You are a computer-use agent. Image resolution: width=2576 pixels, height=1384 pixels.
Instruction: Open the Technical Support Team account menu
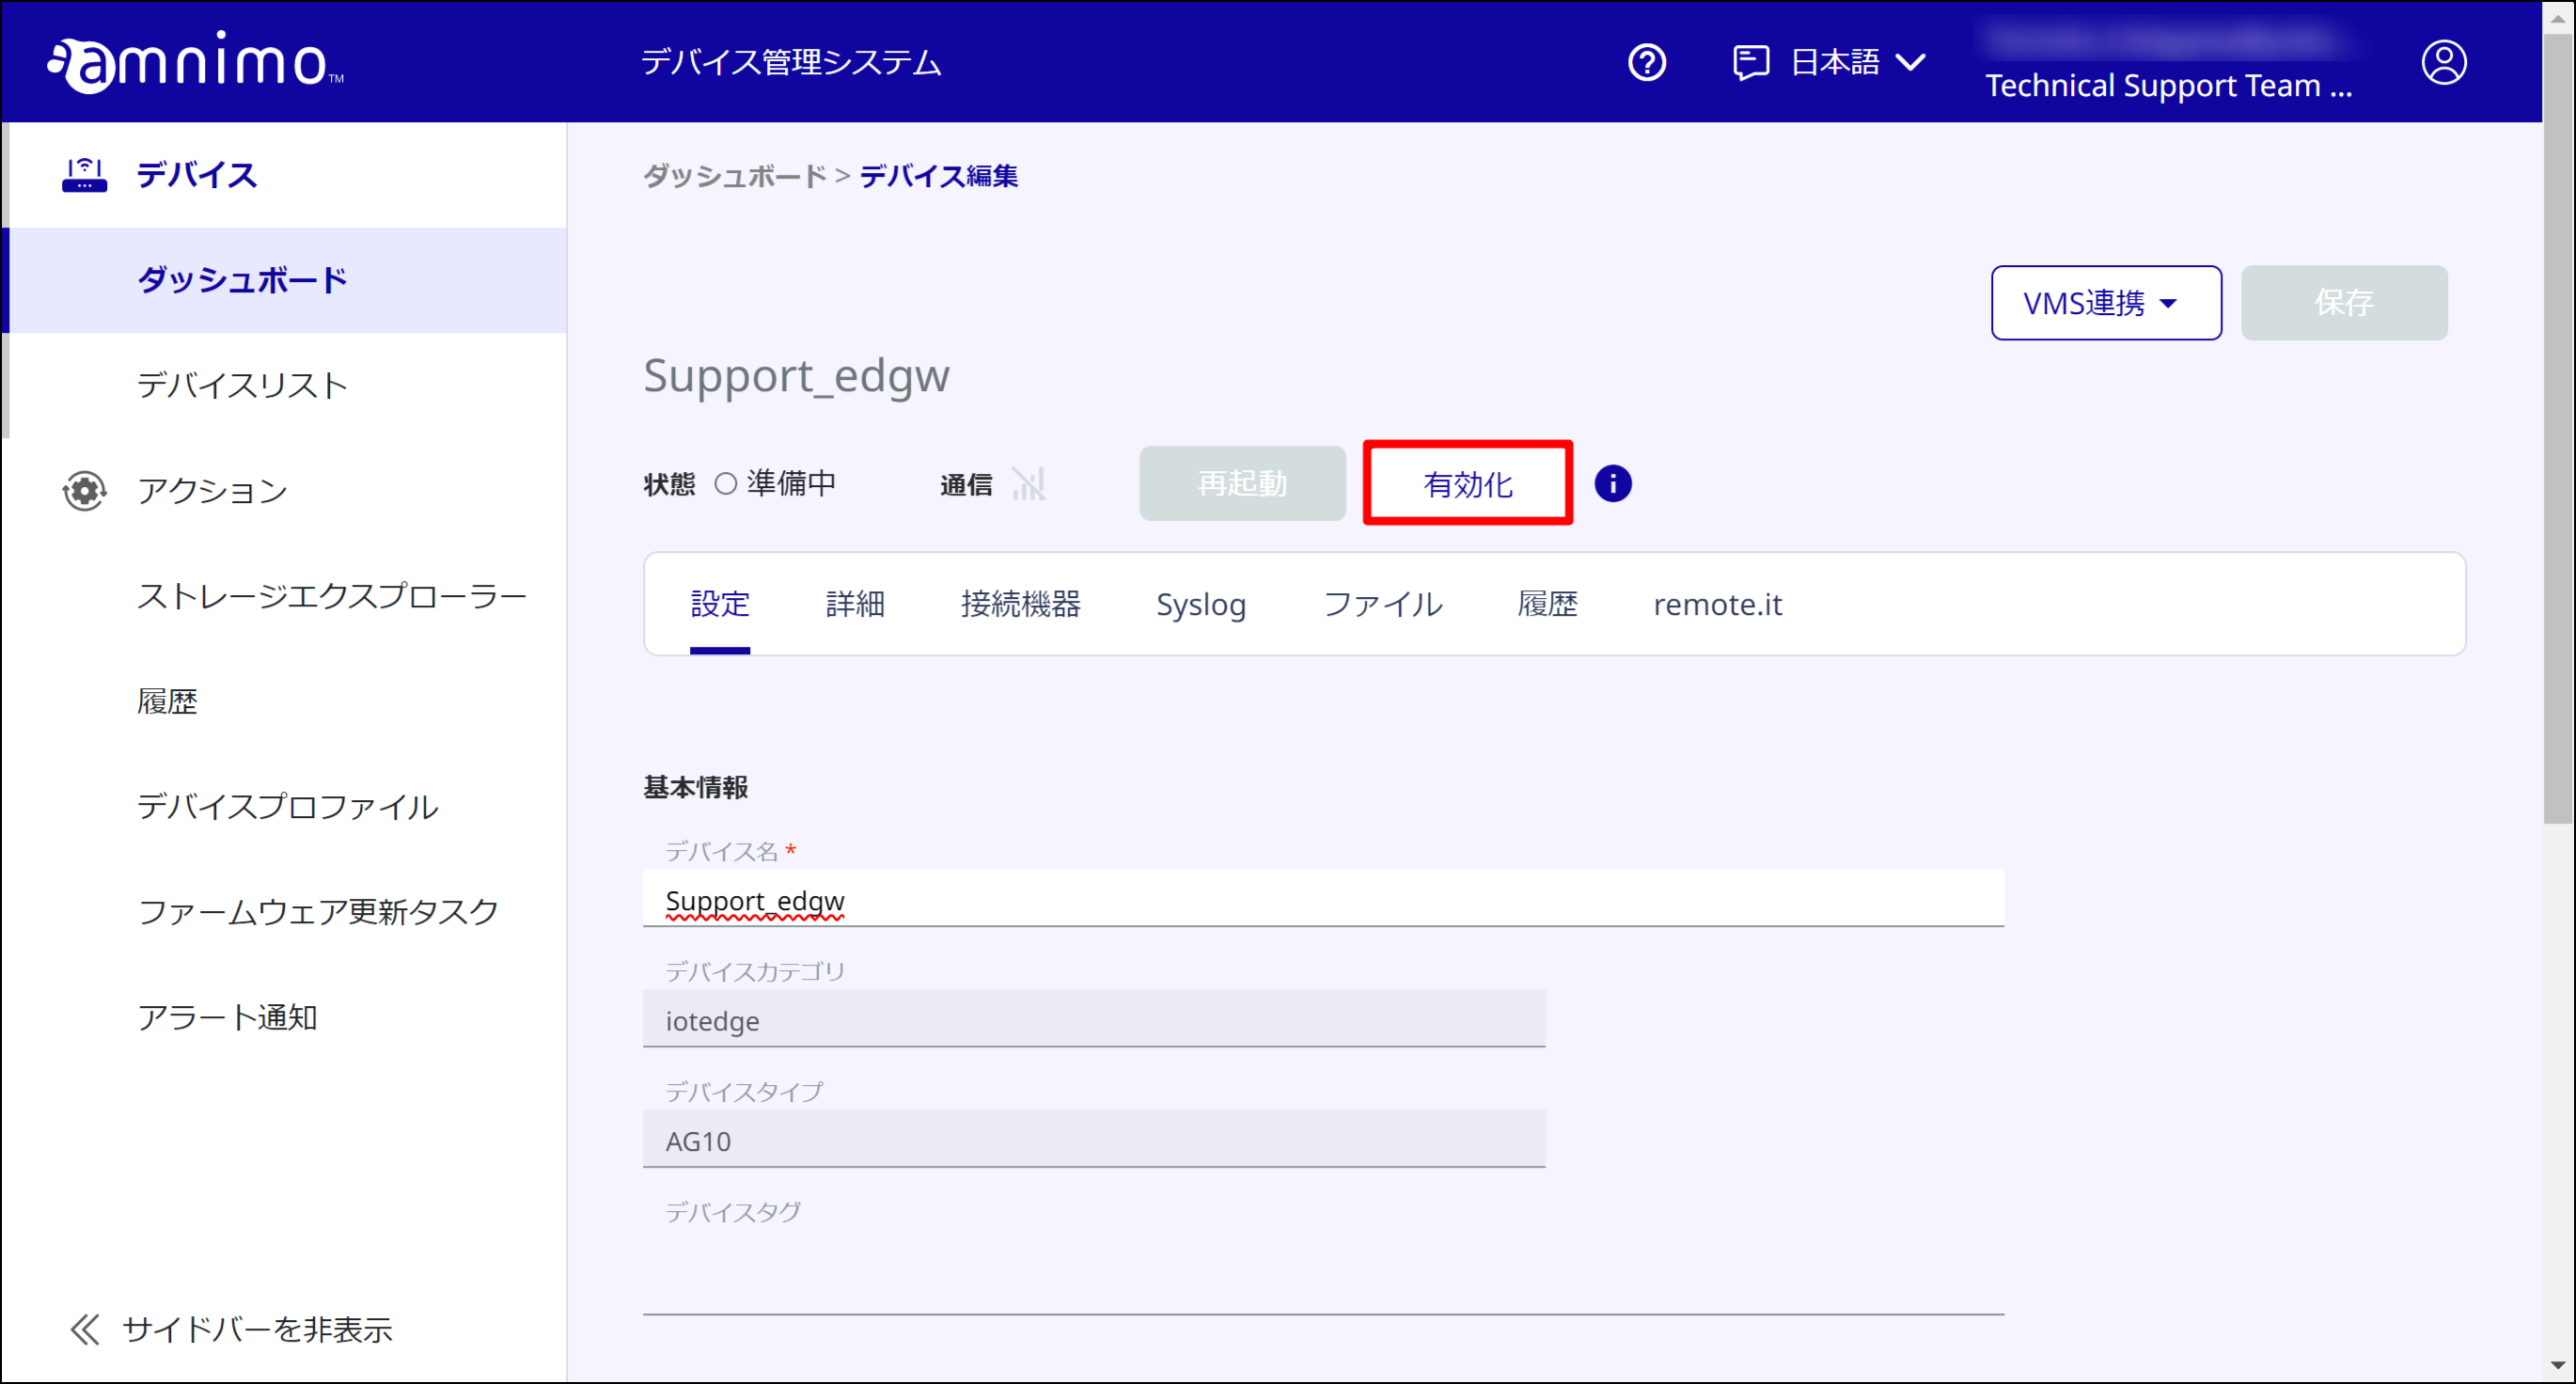(2168, 85)
